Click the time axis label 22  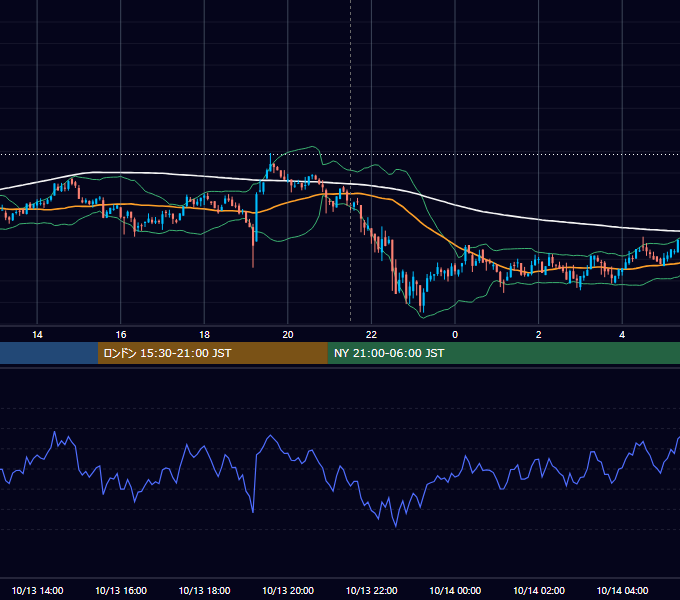[x=371, y=335]
